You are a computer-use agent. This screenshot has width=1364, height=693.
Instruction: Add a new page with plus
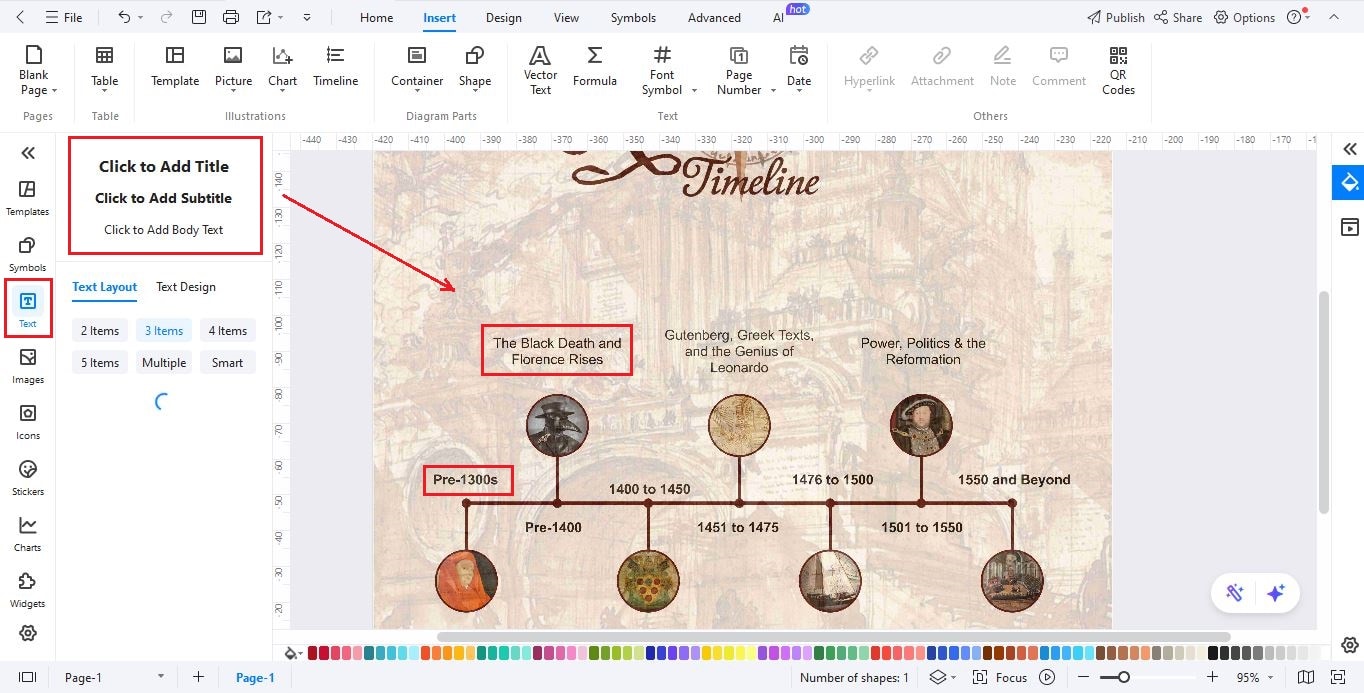click(198, 677)
